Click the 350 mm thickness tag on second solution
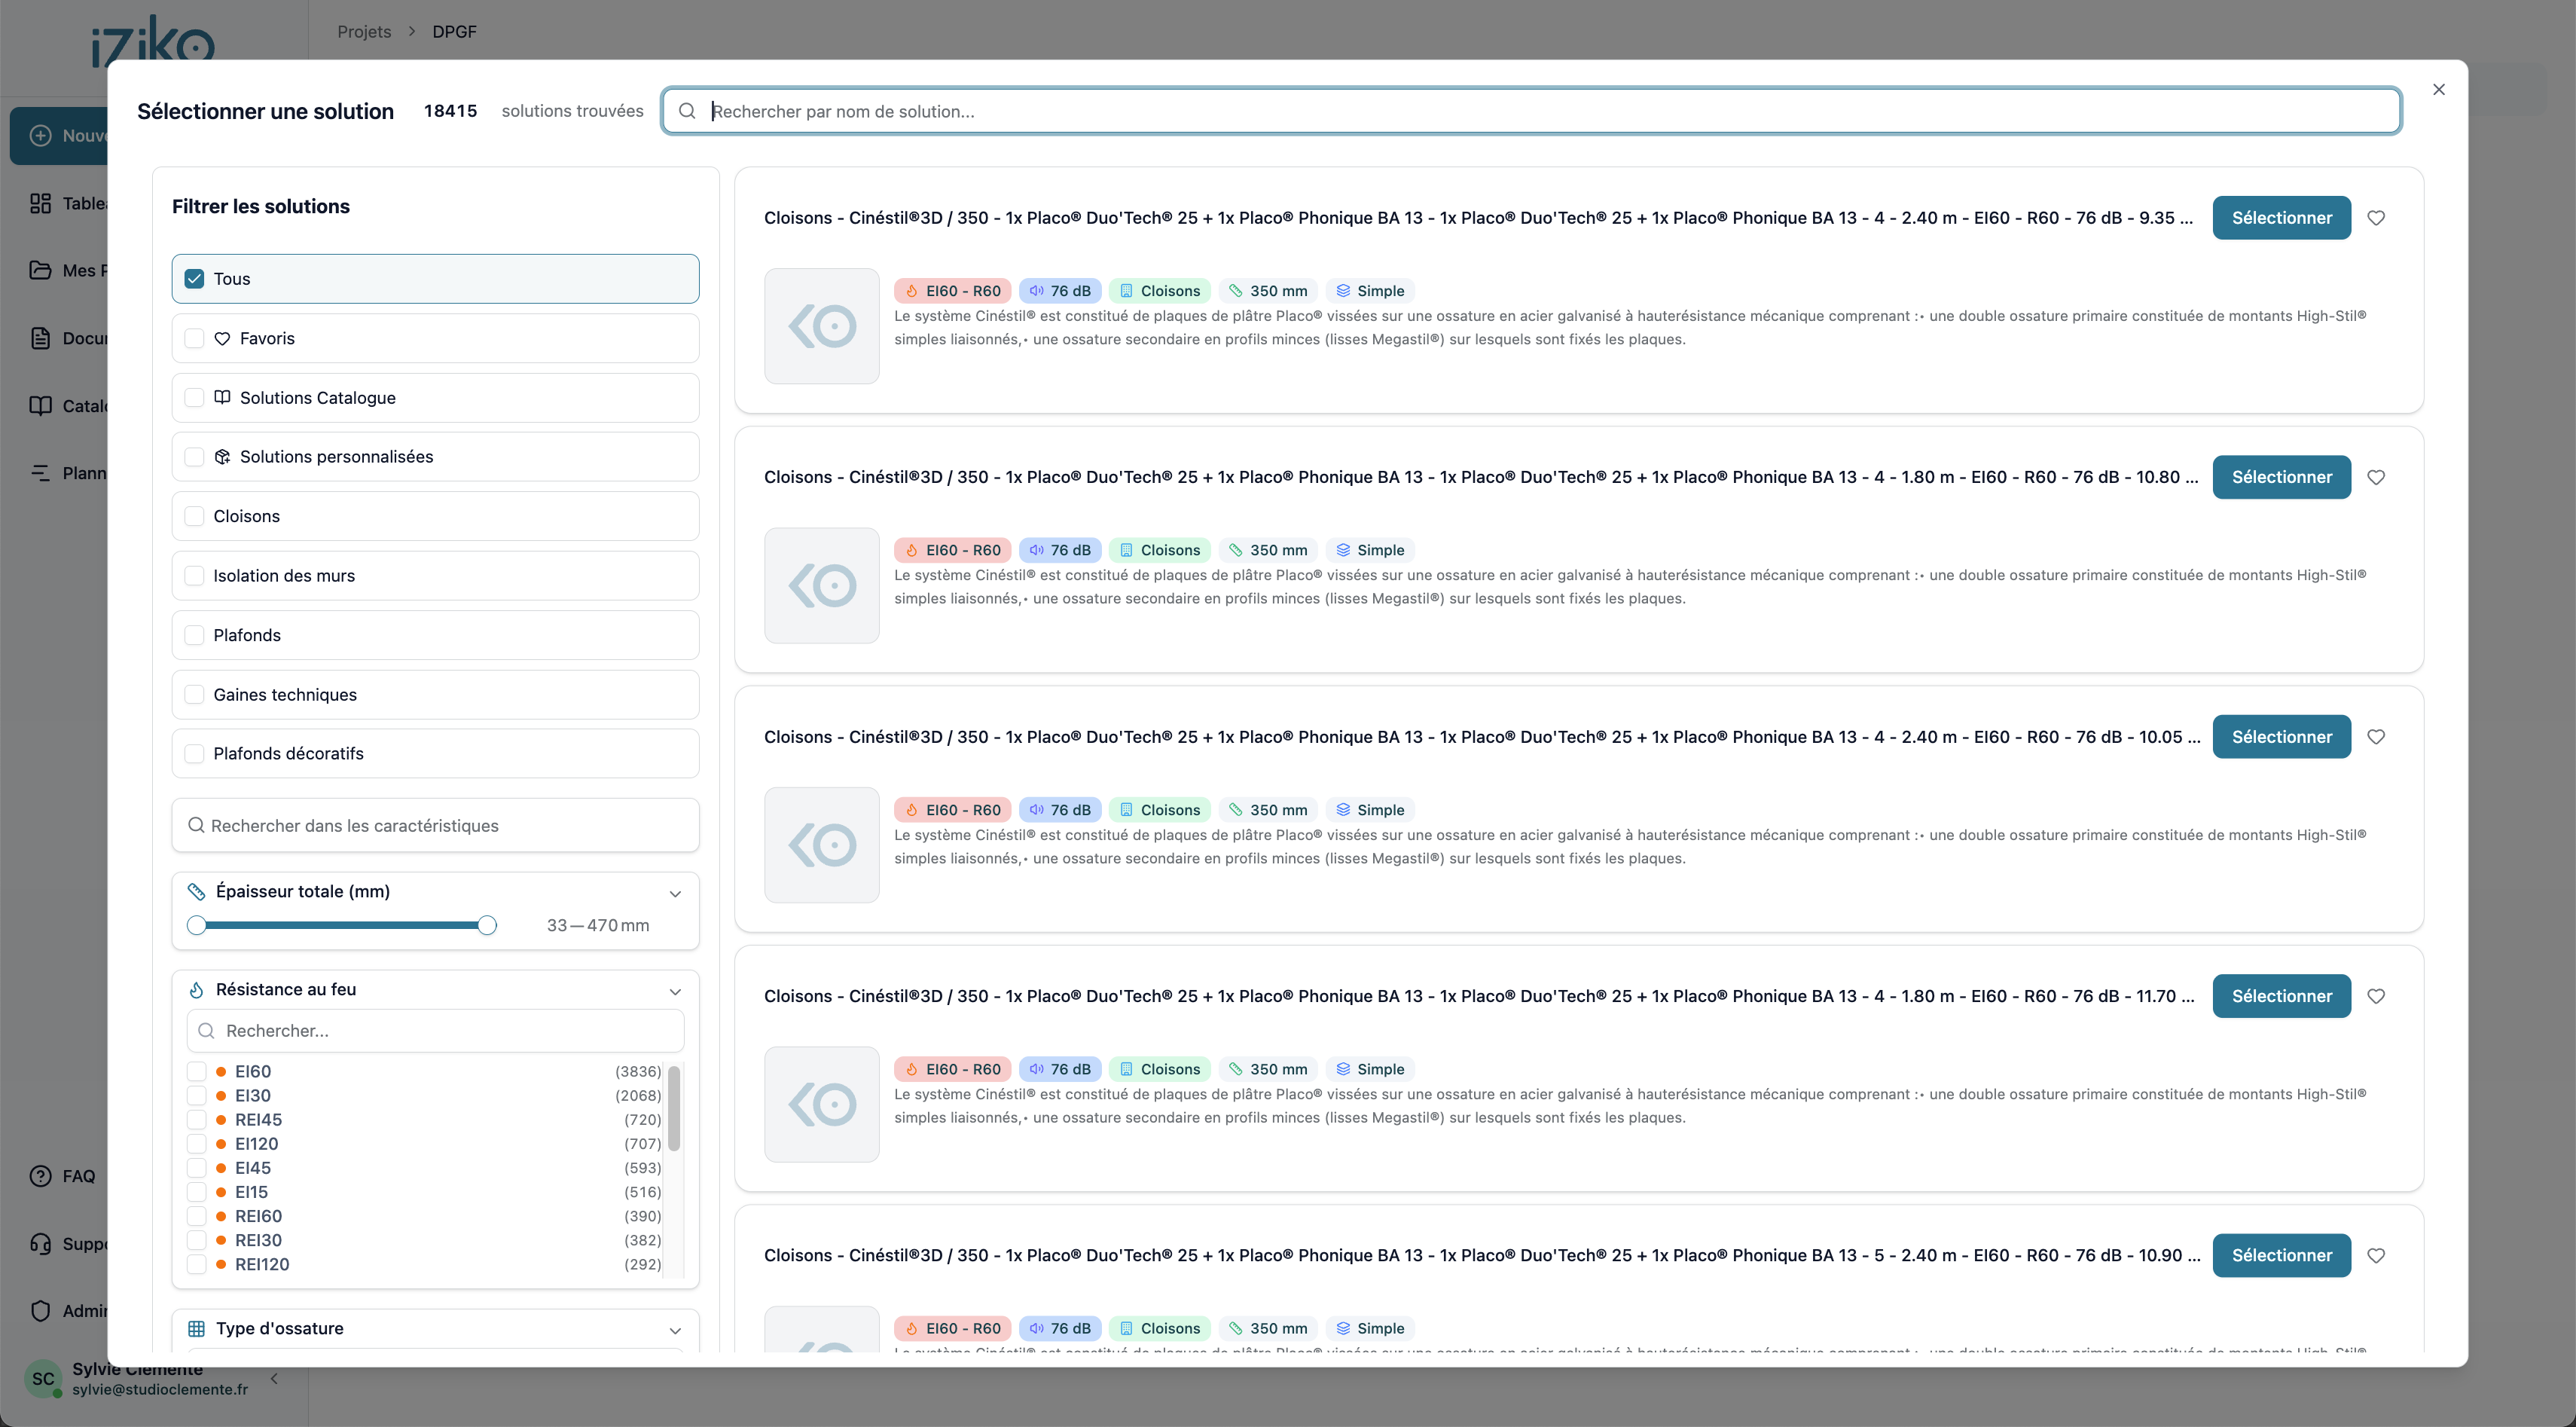This screenshot has width=2576, height=1427. click(x=1267, y=550)
